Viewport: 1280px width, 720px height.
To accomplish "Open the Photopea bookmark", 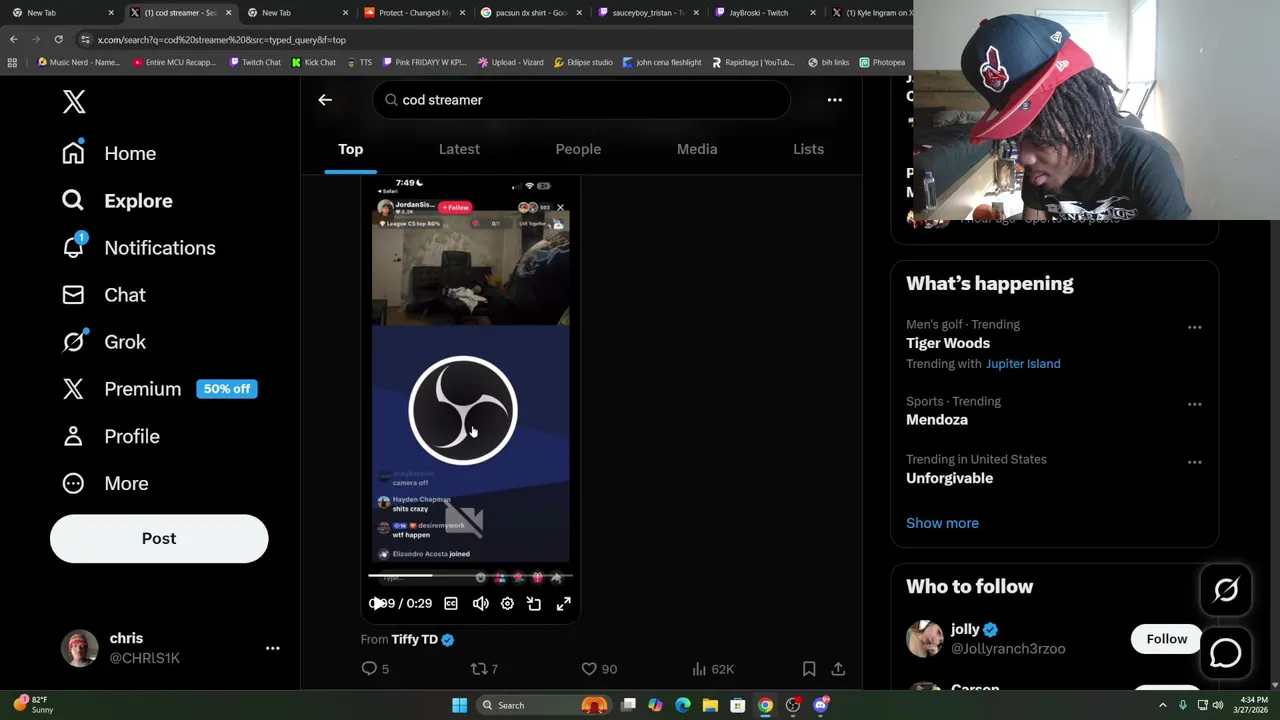I will tap(882, 62).
